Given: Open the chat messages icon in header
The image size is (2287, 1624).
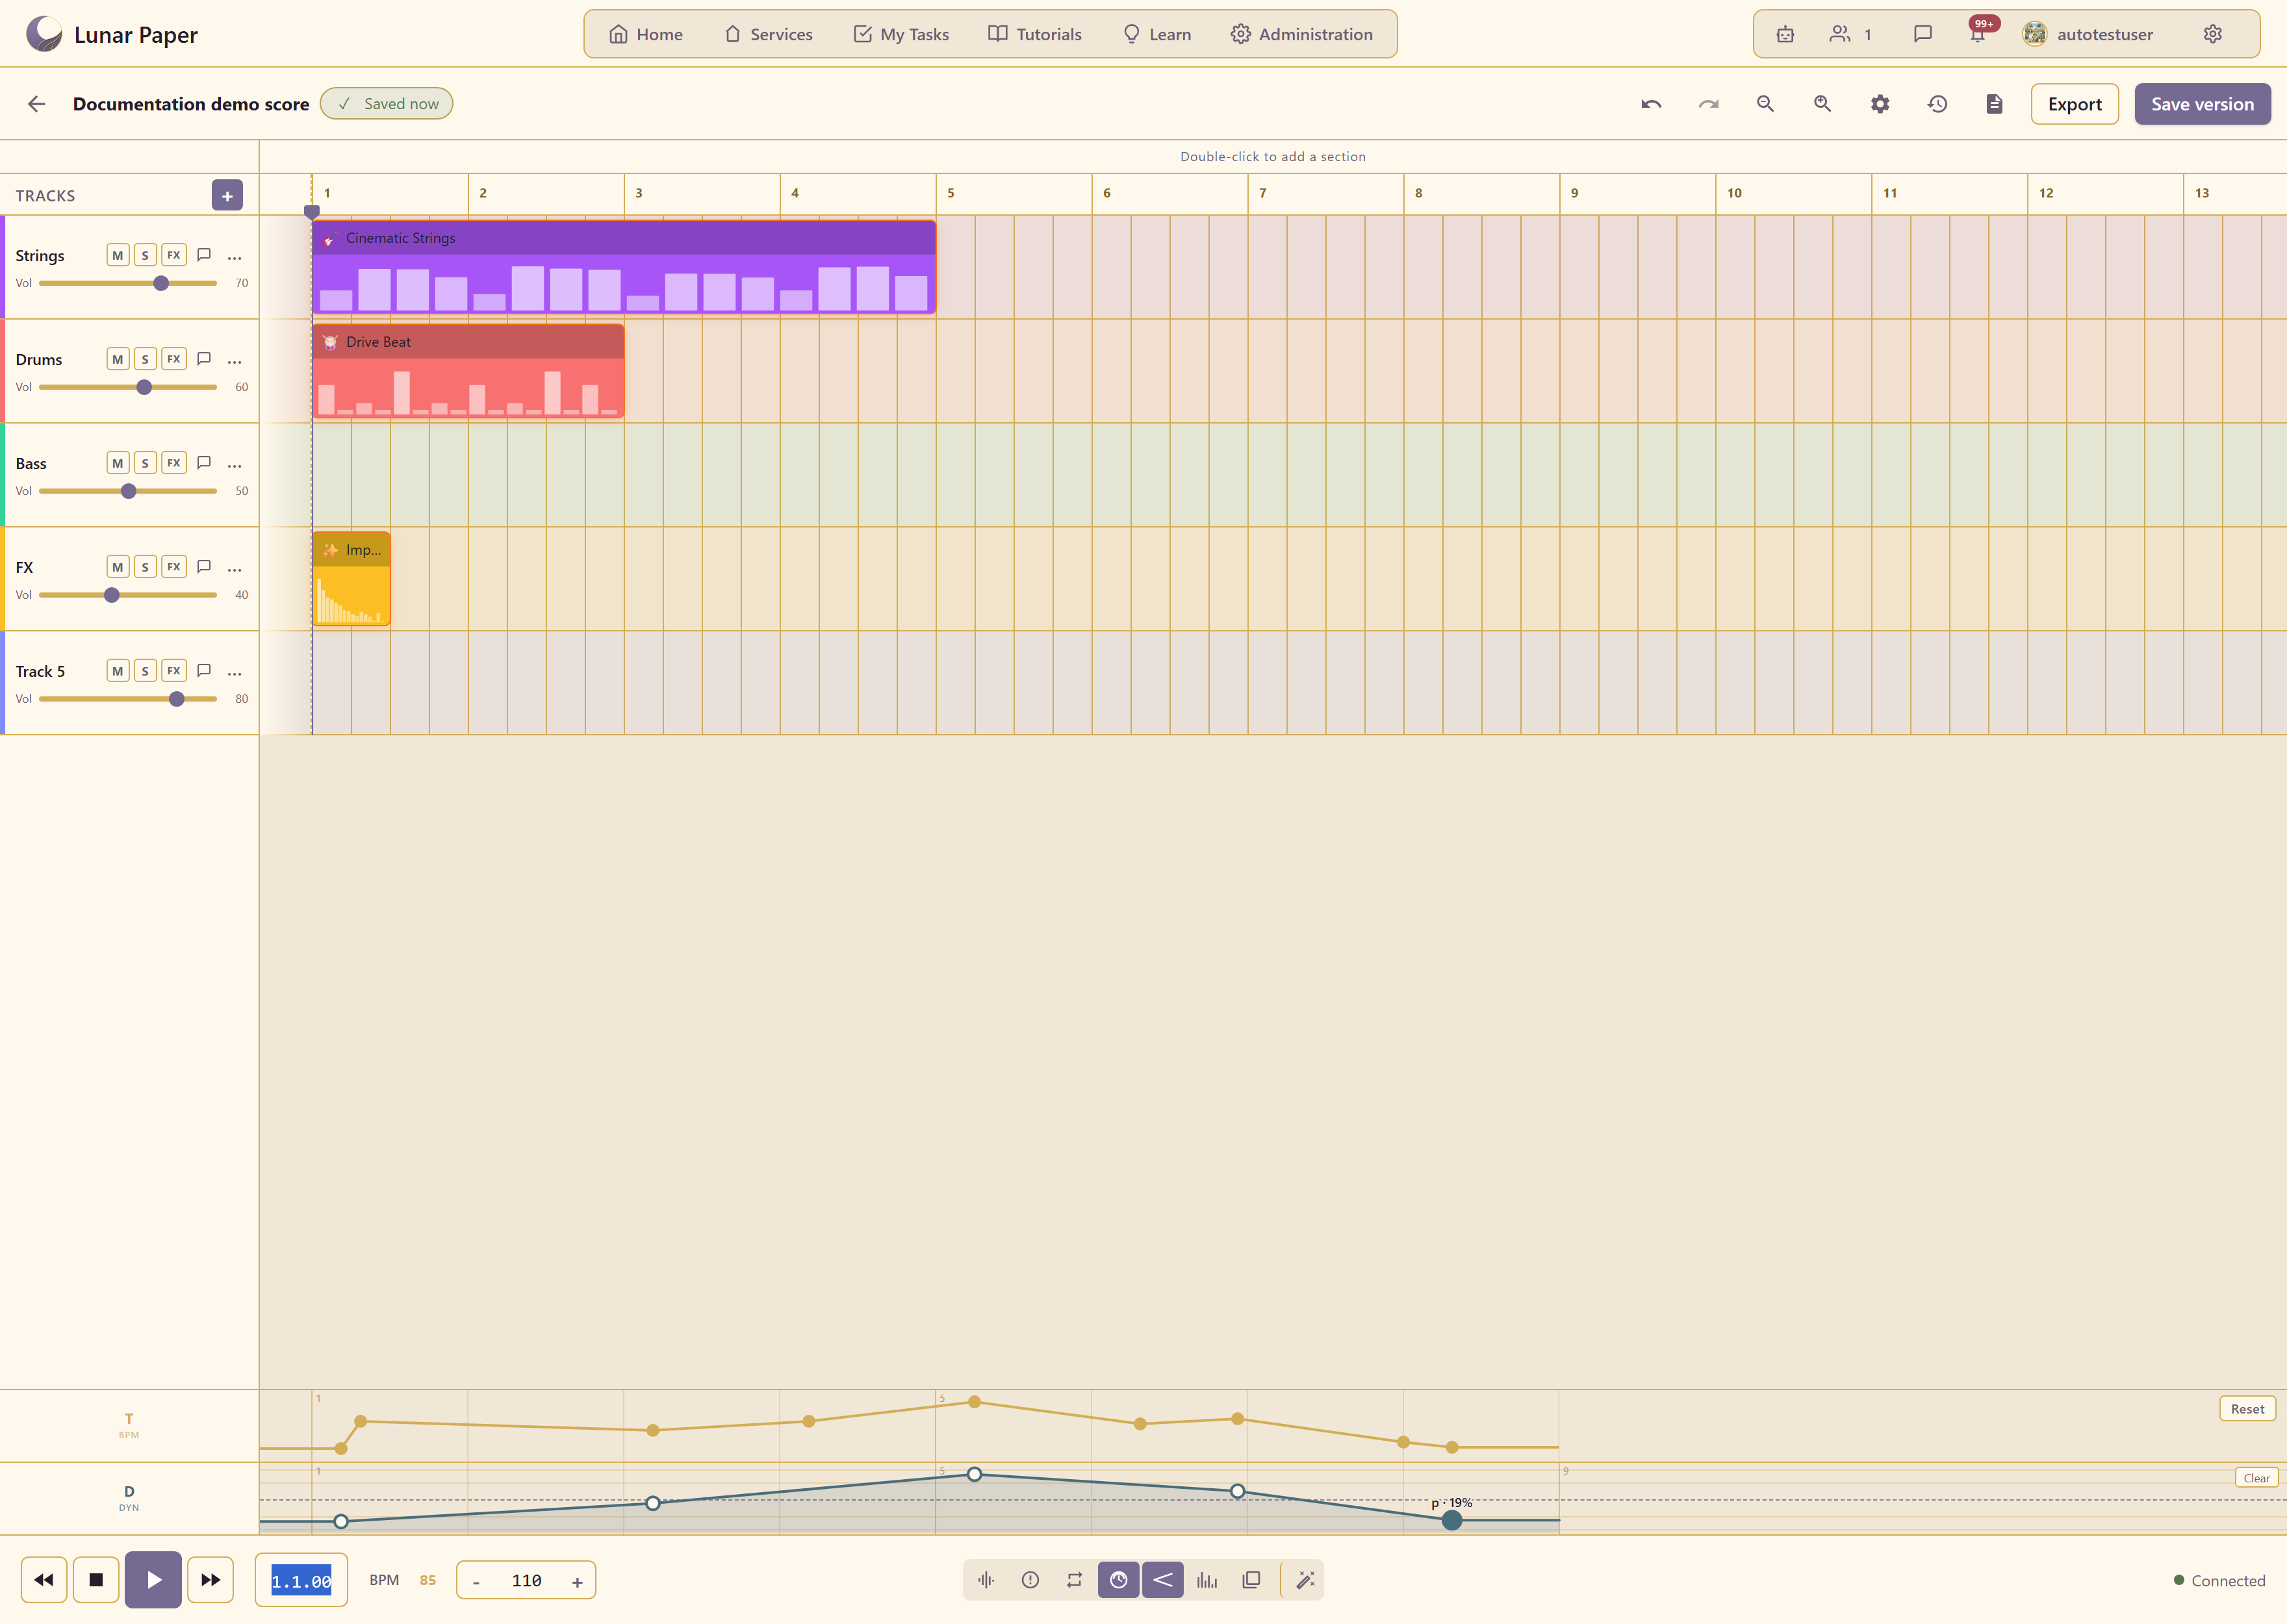Looking at the screenshot, I should point(1922,34).
